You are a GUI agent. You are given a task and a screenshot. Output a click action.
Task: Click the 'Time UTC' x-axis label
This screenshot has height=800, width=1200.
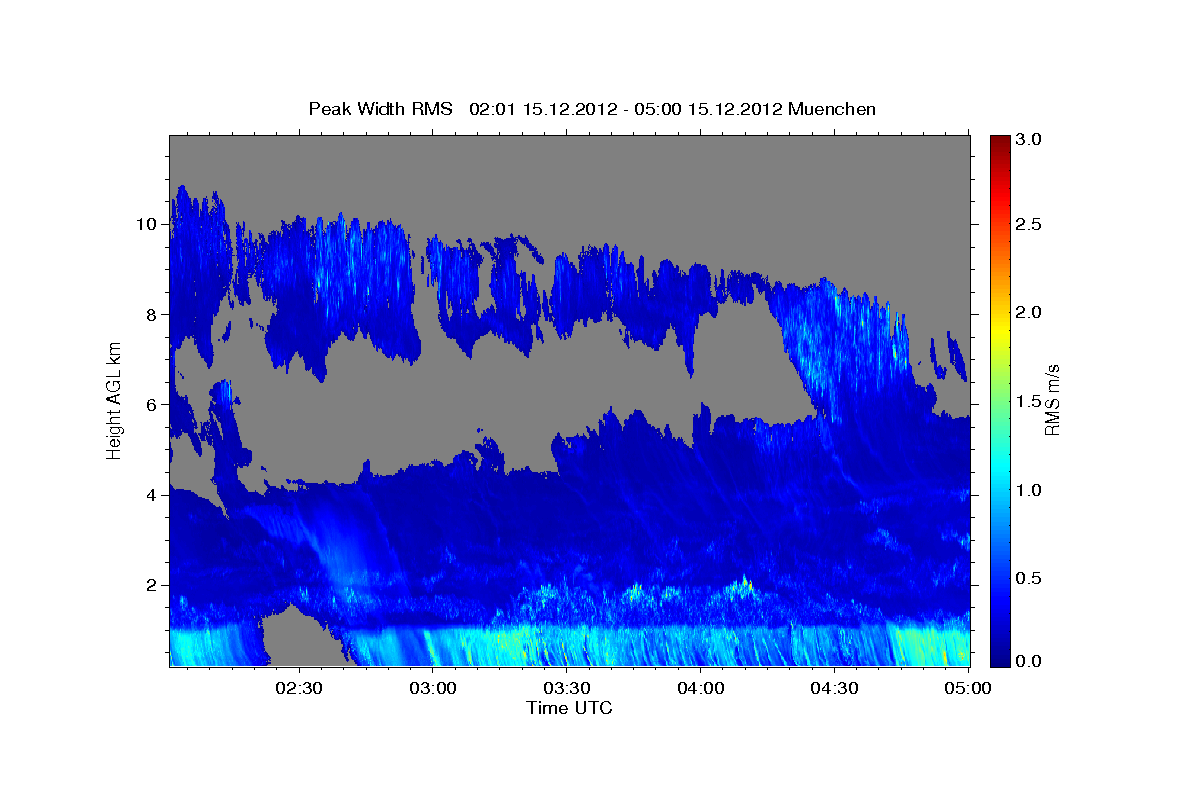[569, 708]
